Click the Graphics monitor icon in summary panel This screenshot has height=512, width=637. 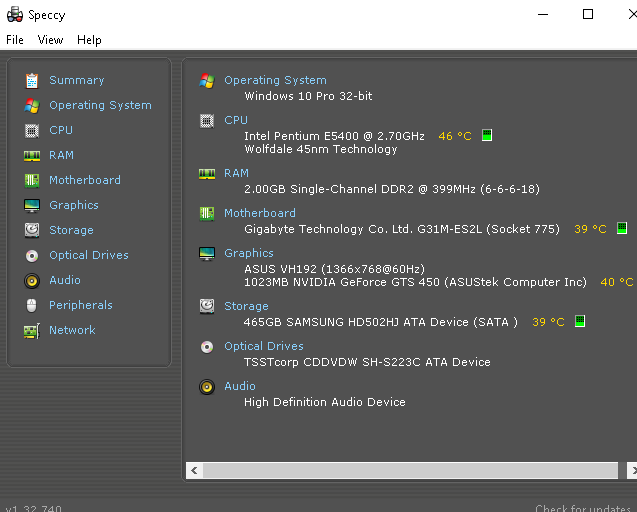(x=207, y=254)
